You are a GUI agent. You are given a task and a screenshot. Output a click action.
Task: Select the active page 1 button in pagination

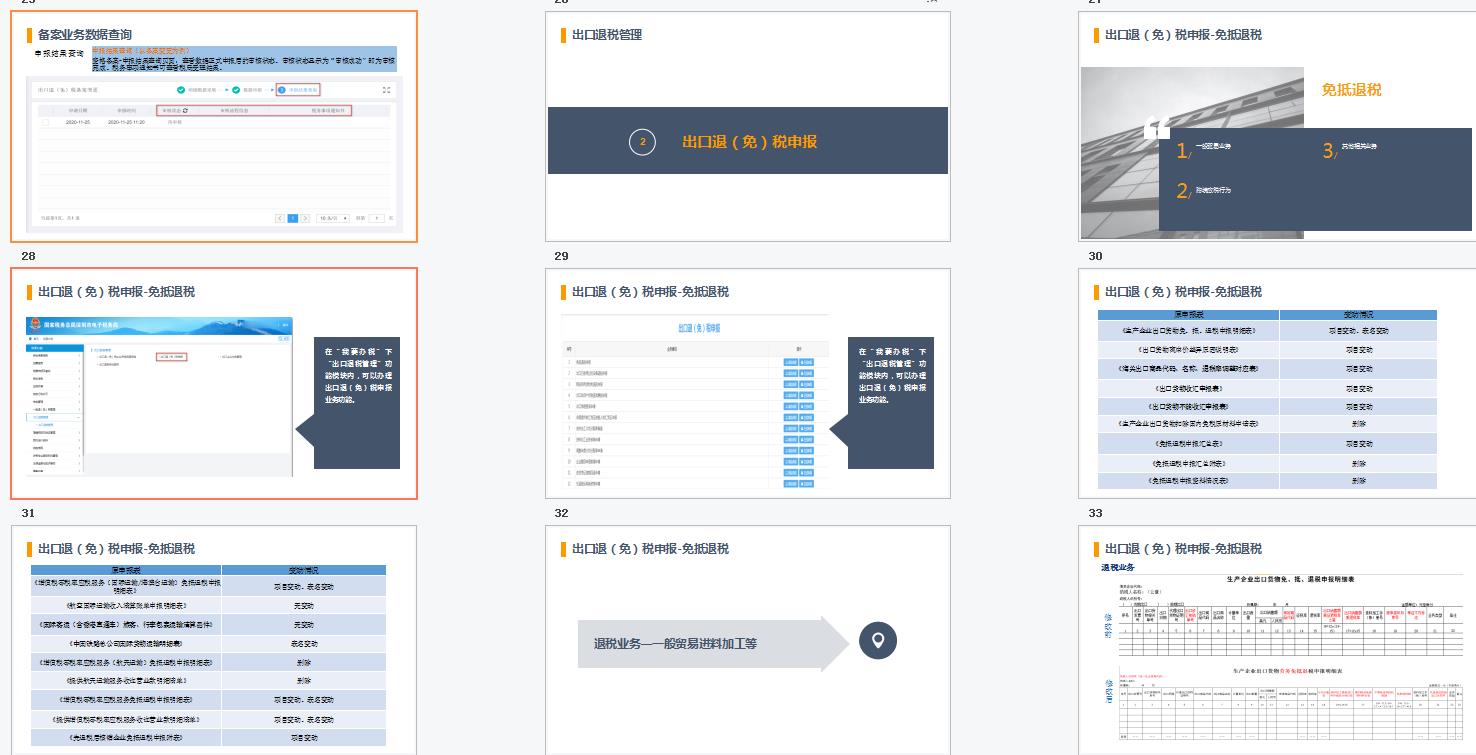(293, 218)
